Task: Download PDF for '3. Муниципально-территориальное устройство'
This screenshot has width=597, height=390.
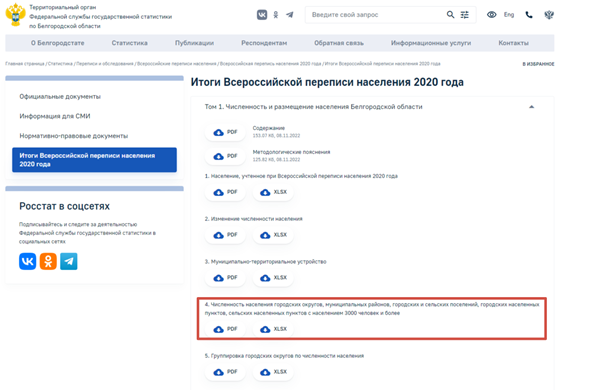Action: (x=225, y=278)
